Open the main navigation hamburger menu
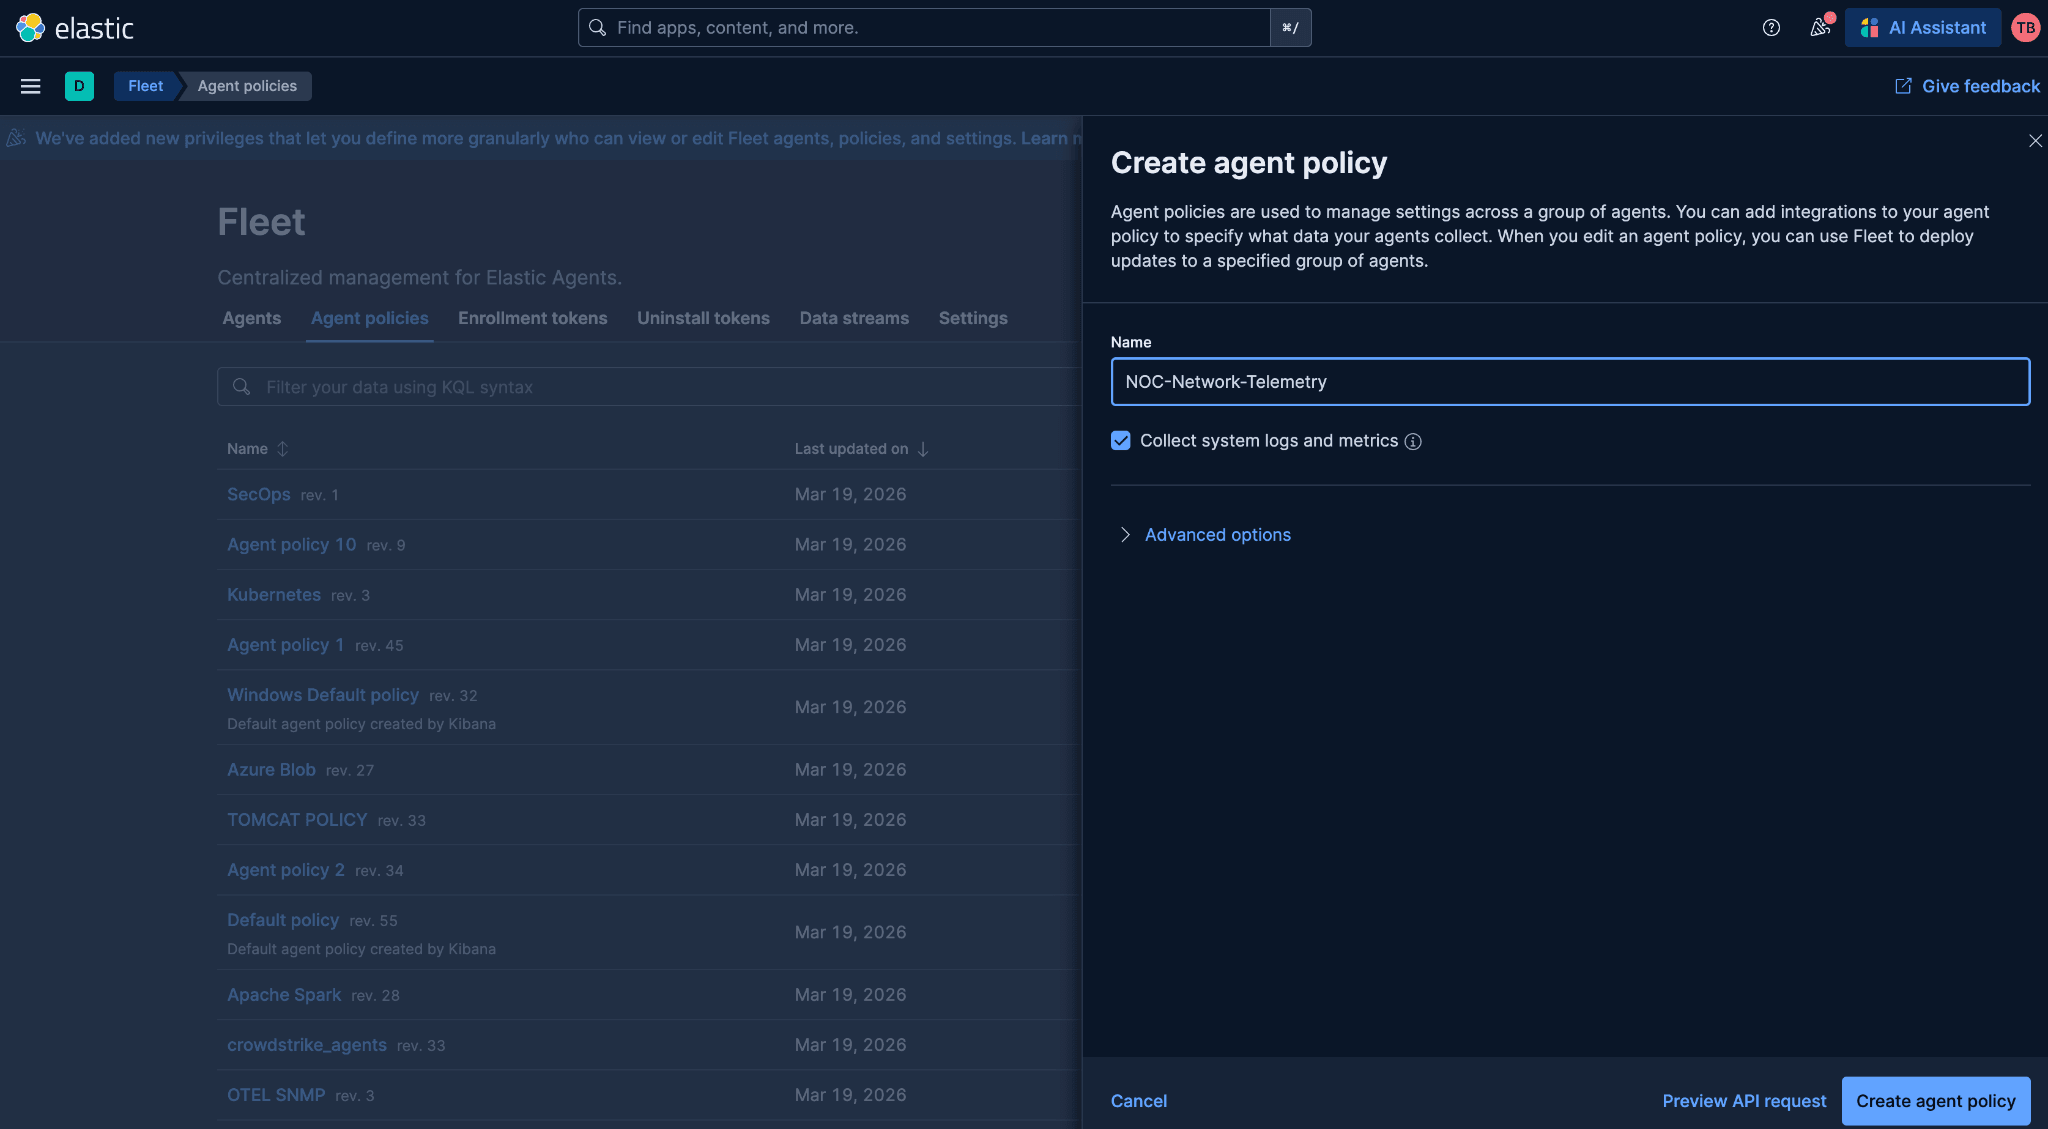Viewport: 2048px width, 1129px height. coord(31,86)
